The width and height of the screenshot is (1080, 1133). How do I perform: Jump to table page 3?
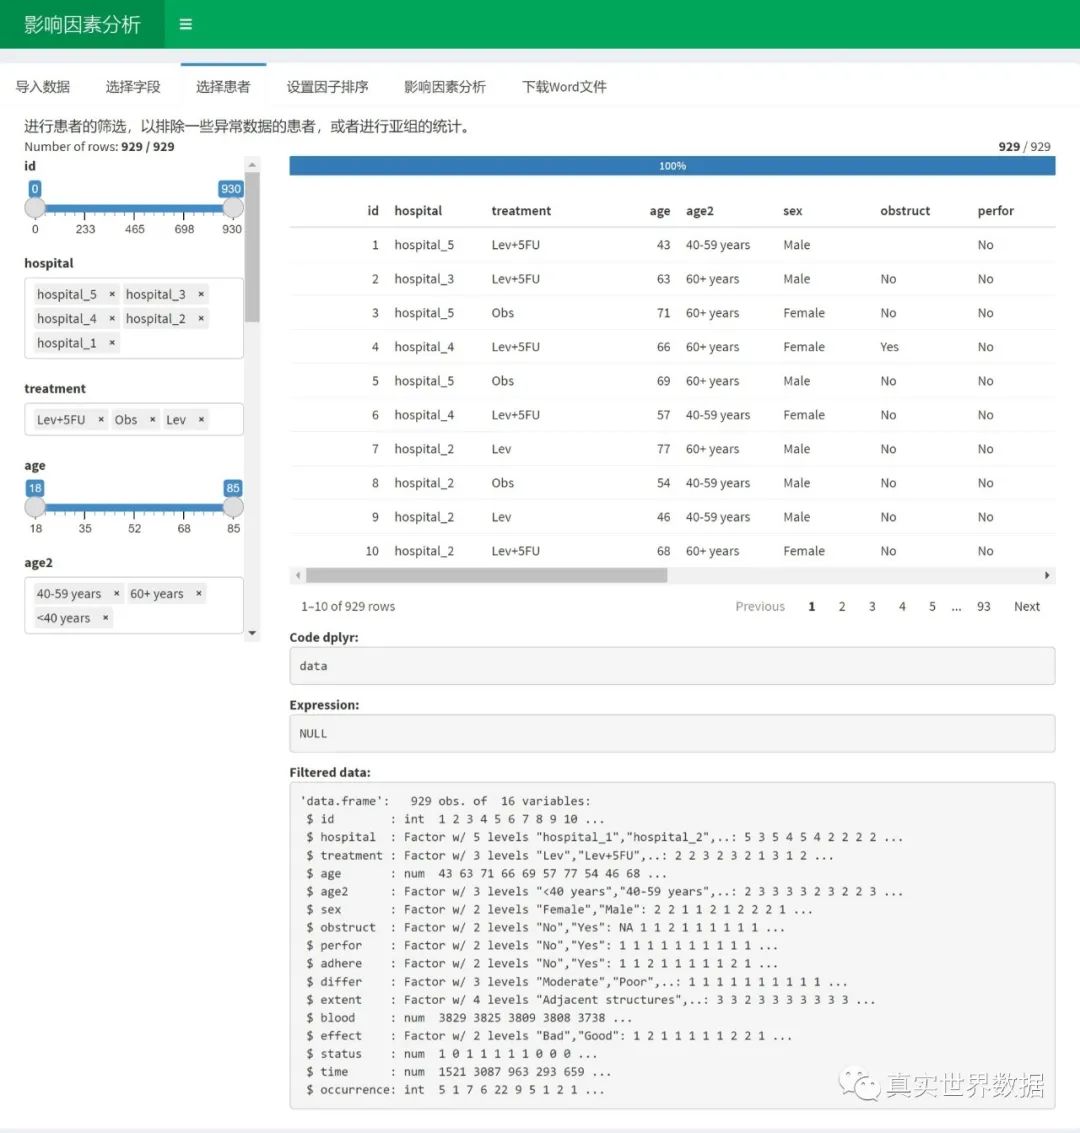click(872, 607)
